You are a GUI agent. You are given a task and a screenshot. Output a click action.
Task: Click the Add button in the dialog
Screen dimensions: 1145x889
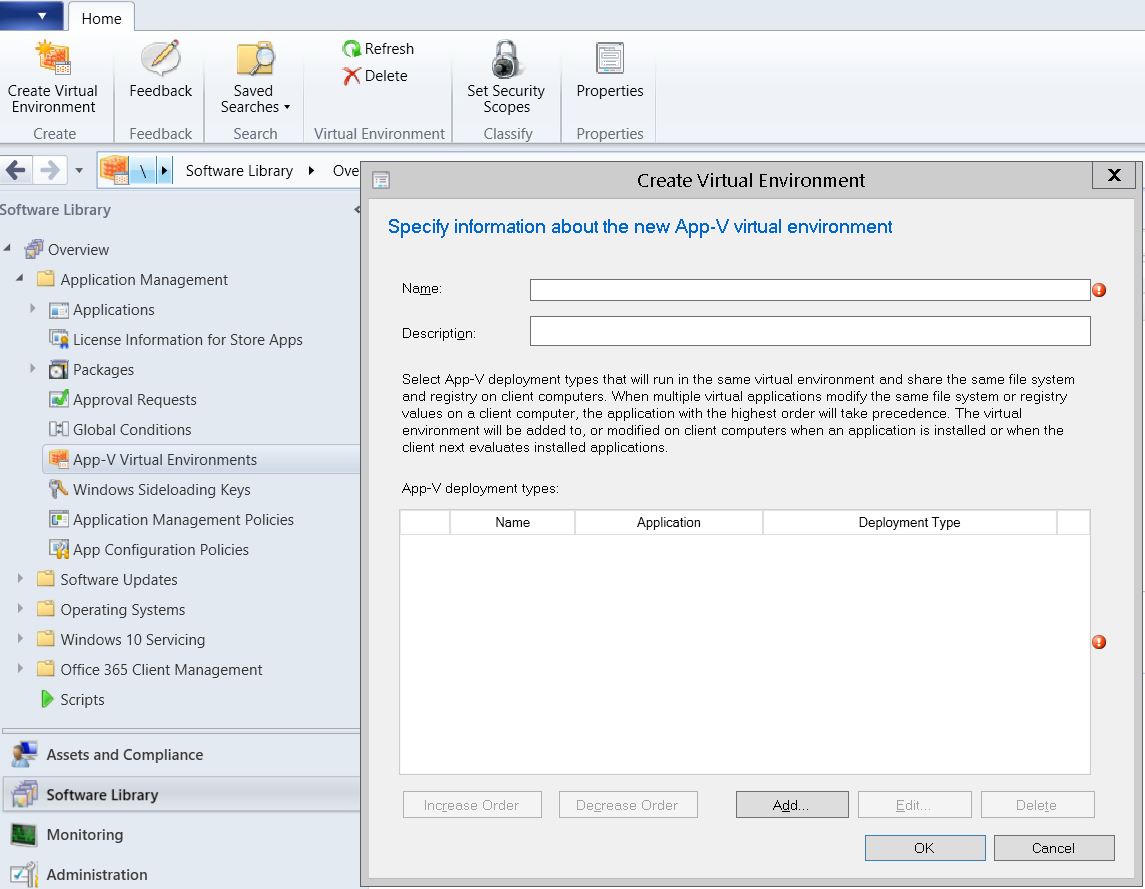(791, 804)
